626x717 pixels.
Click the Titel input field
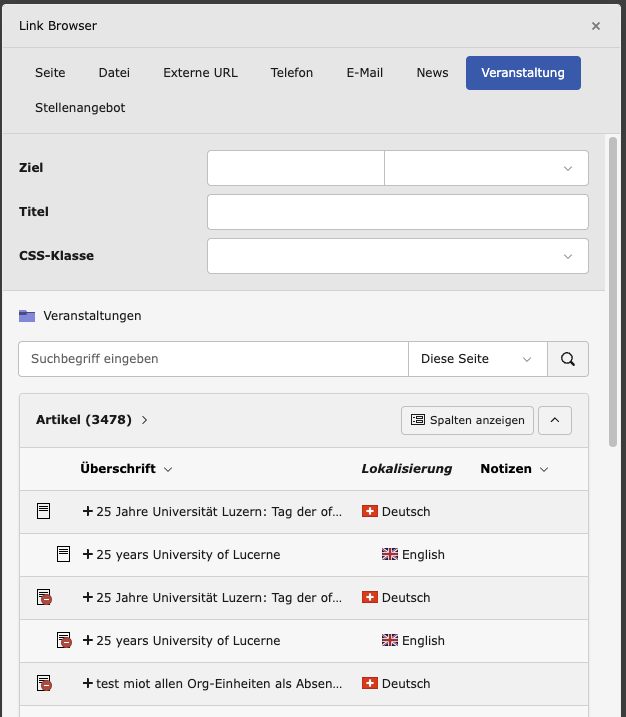click(397, 212)
